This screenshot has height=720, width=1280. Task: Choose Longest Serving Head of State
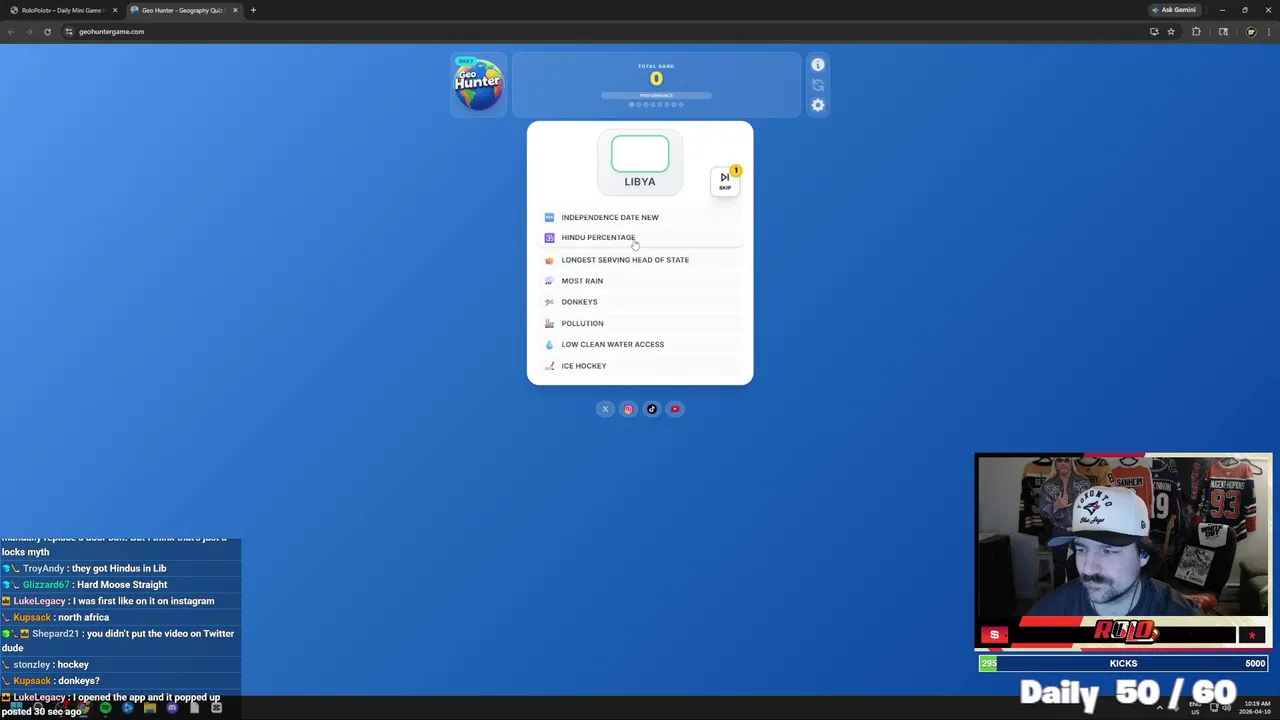[640, 260]
